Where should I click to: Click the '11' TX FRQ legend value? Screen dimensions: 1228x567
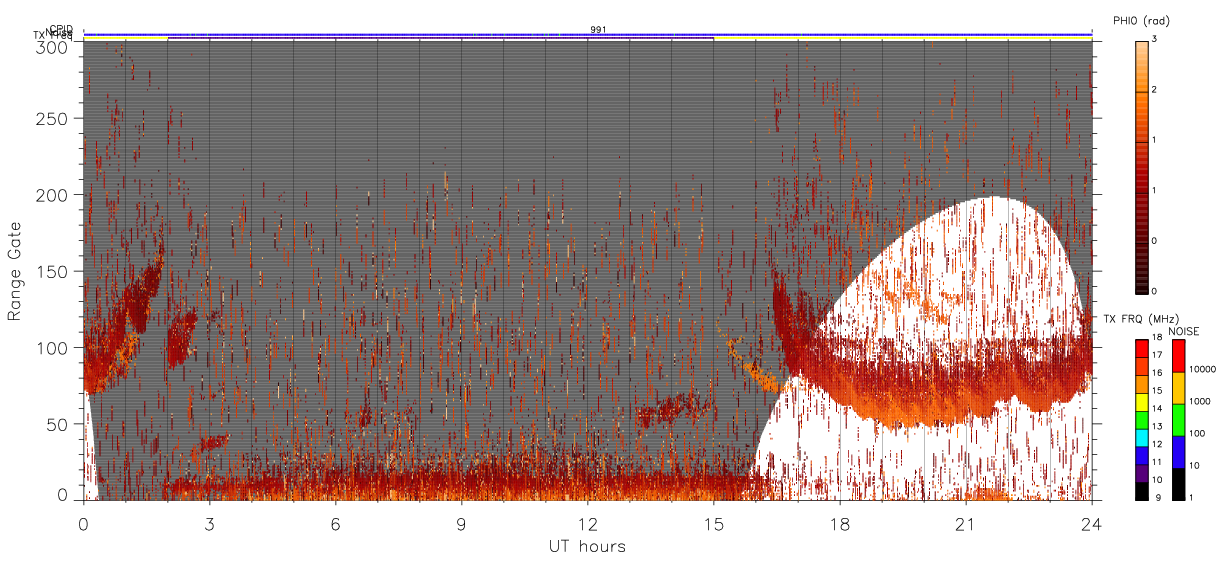1157,461
